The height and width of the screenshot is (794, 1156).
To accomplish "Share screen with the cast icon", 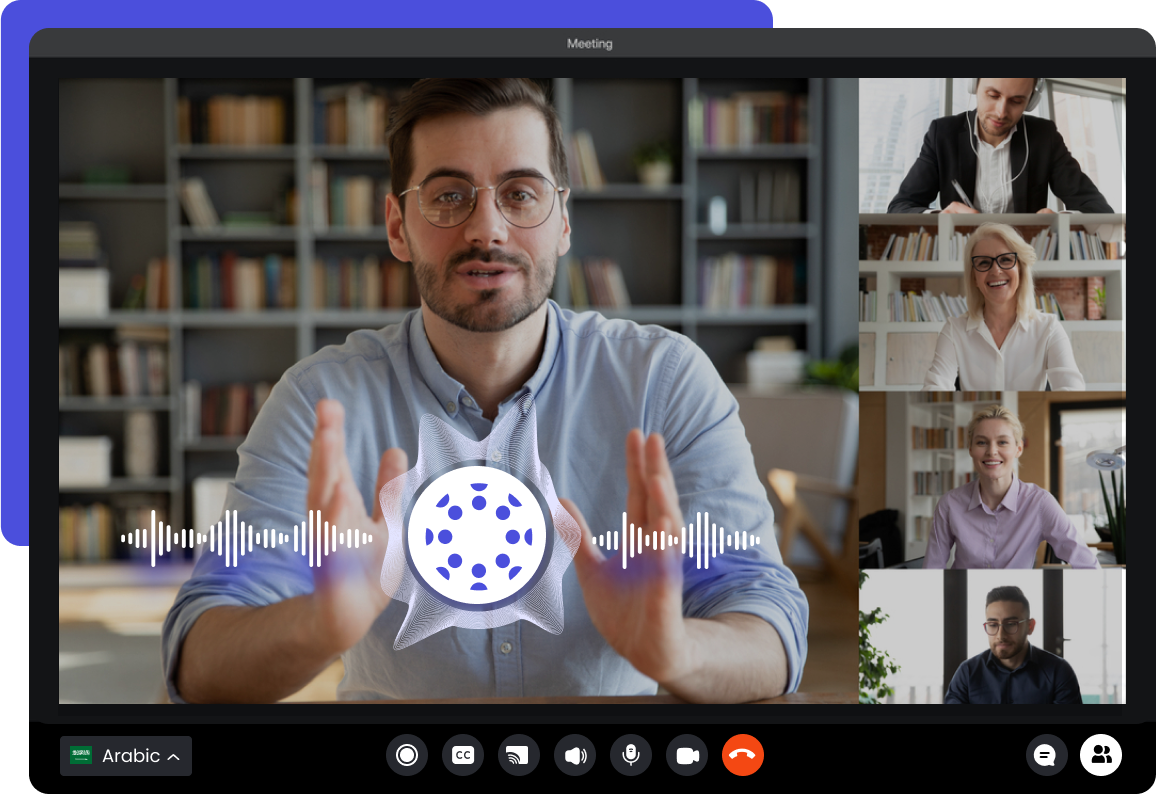I will (518, 755).
